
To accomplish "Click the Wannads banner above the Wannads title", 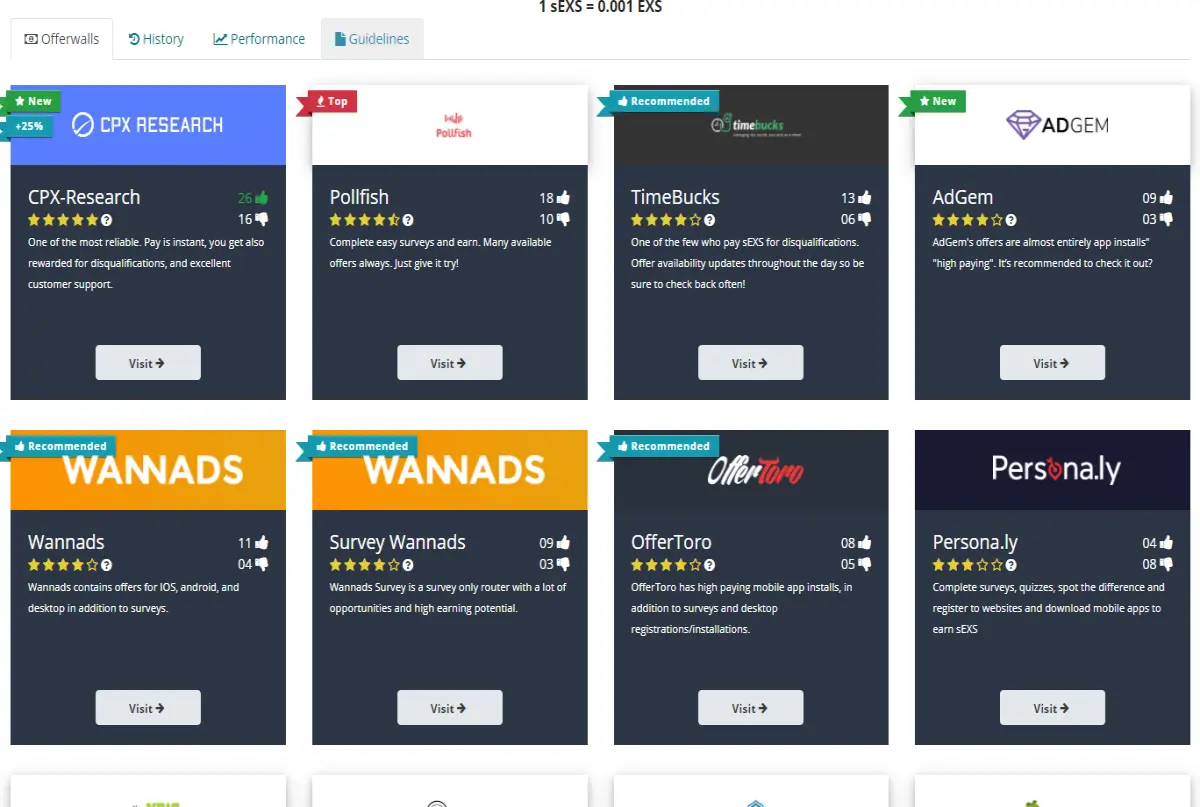I will [x=148, y=470].
